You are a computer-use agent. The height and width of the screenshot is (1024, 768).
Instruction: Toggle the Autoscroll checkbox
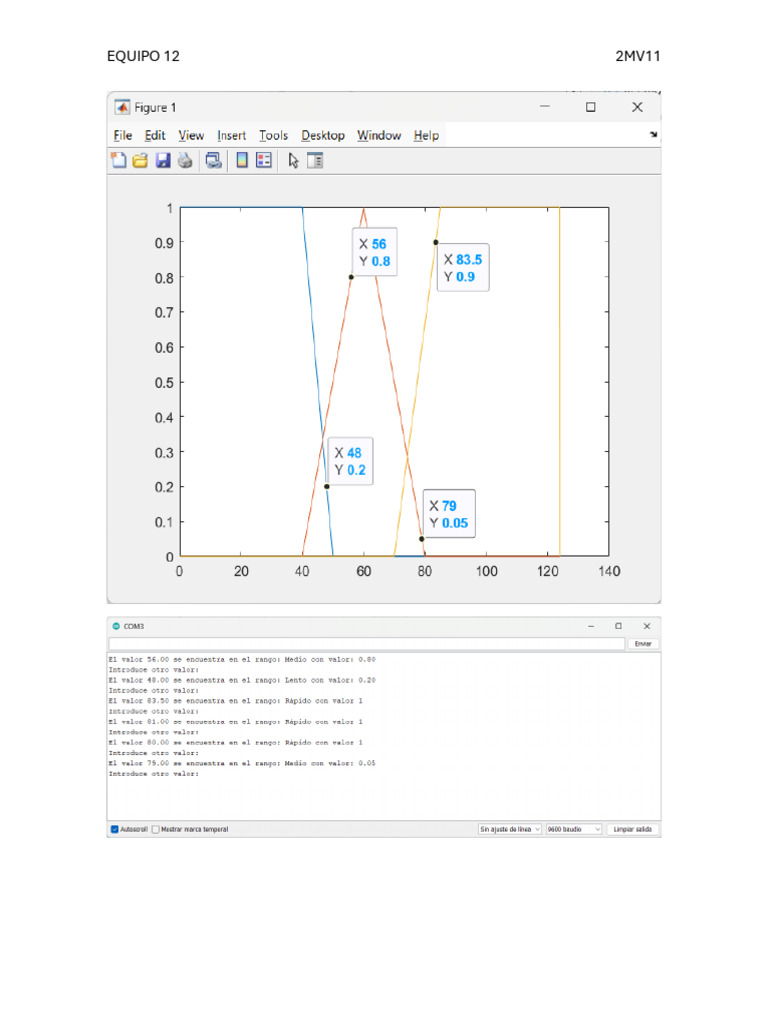tap(115, 829)
